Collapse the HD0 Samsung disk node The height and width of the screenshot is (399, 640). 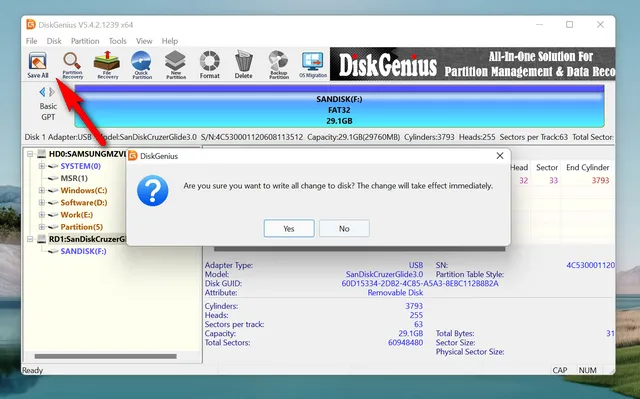point(30,154)
